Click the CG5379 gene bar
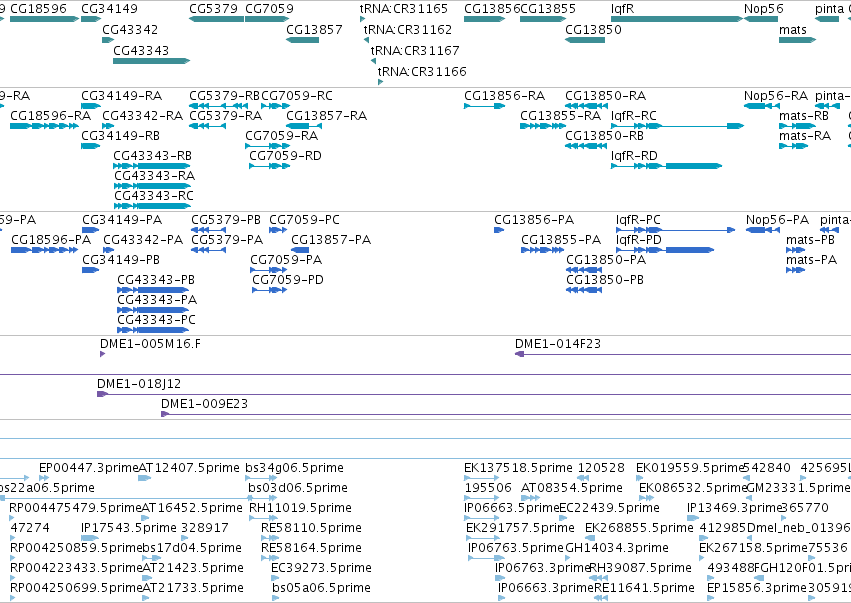The image size is (851, 603). (x=217, y=19)
